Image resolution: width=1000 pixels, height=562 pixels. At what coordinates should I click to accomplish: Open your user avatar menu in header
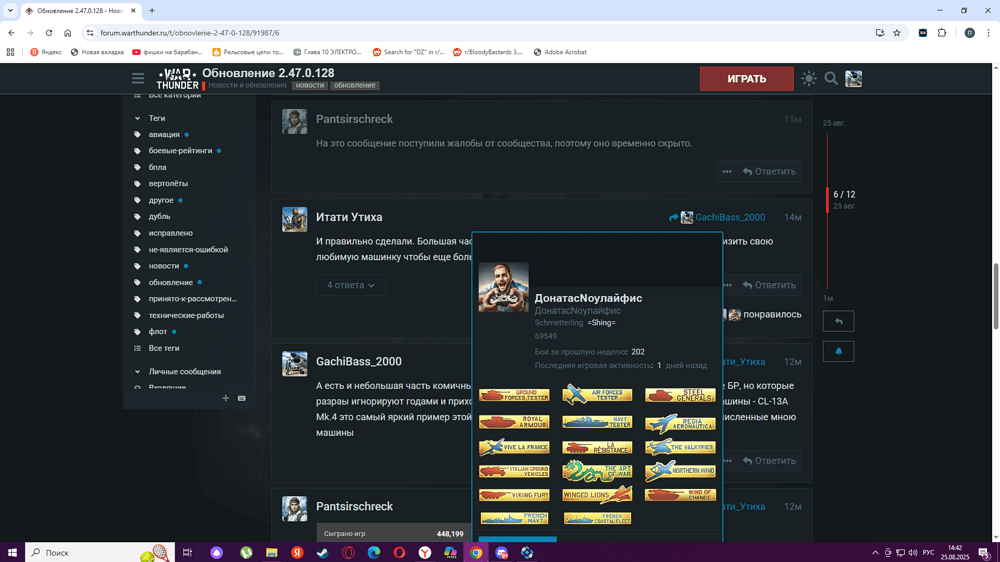(853, 78)
